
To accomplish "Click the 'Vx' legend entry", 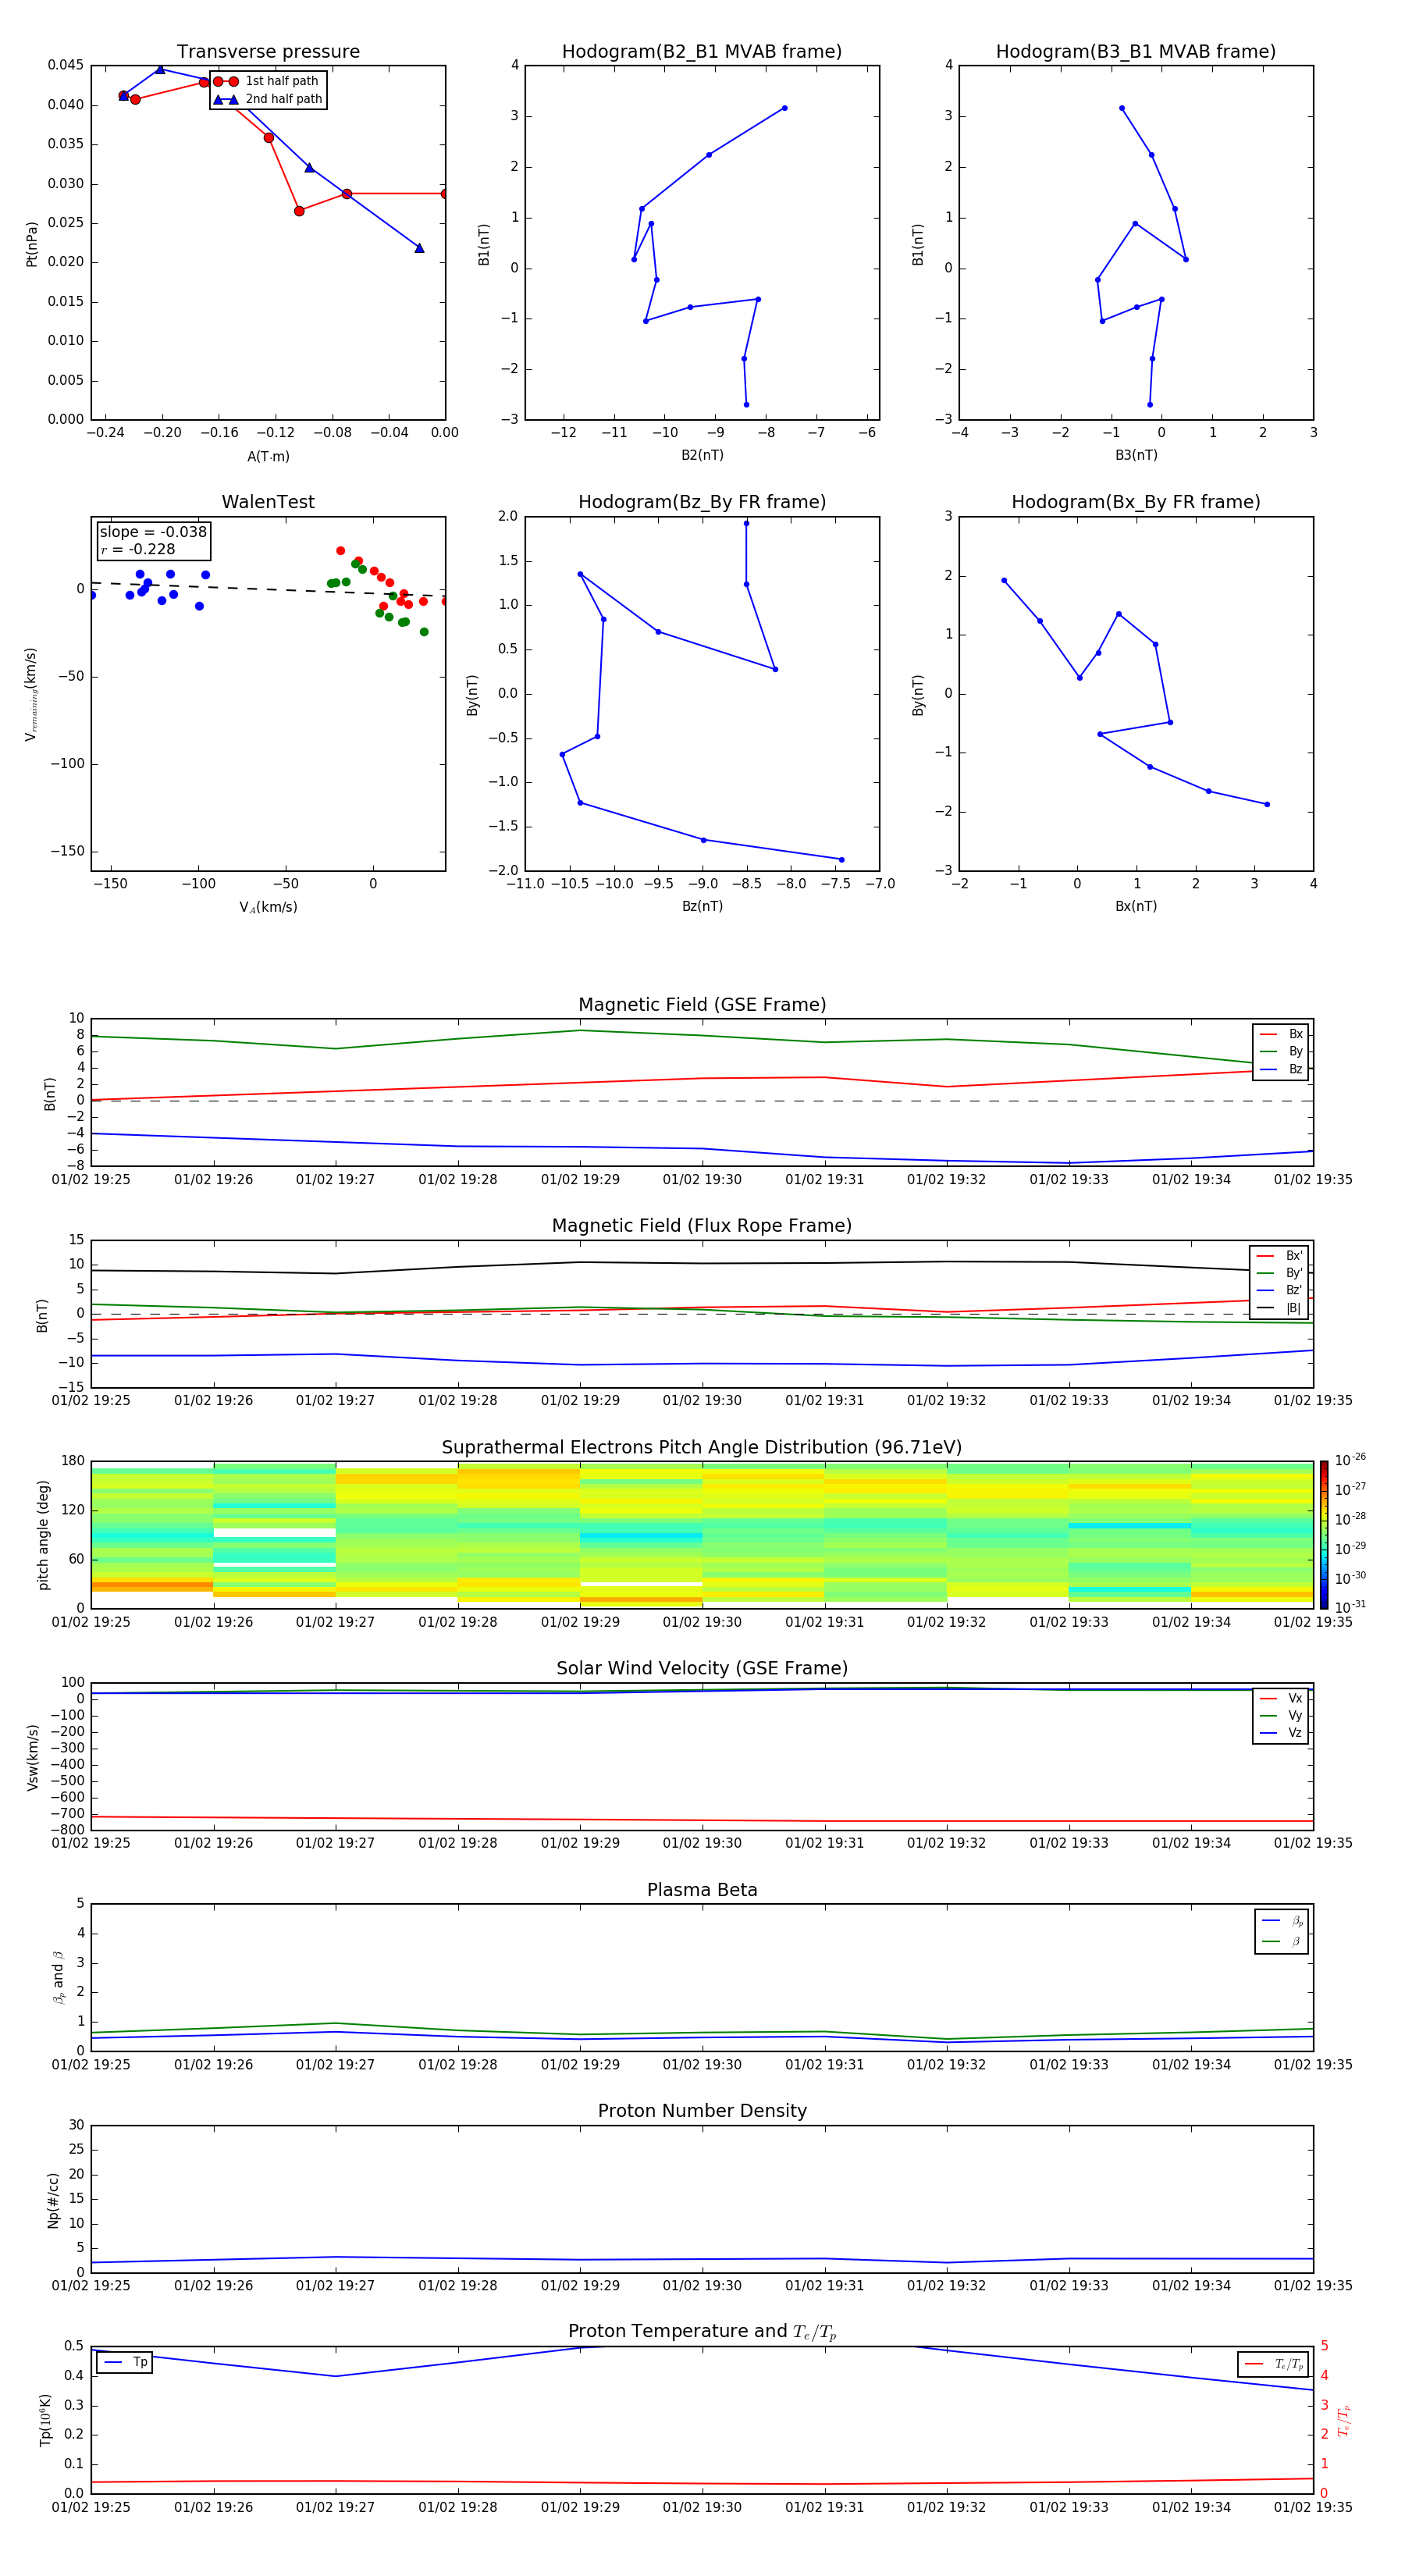I will pos(1281,1698).
